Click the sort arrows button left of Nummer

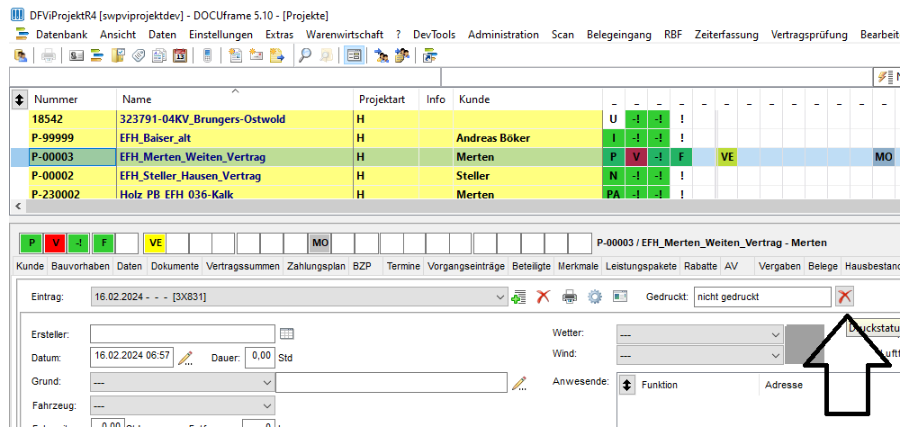click(20, 99)
